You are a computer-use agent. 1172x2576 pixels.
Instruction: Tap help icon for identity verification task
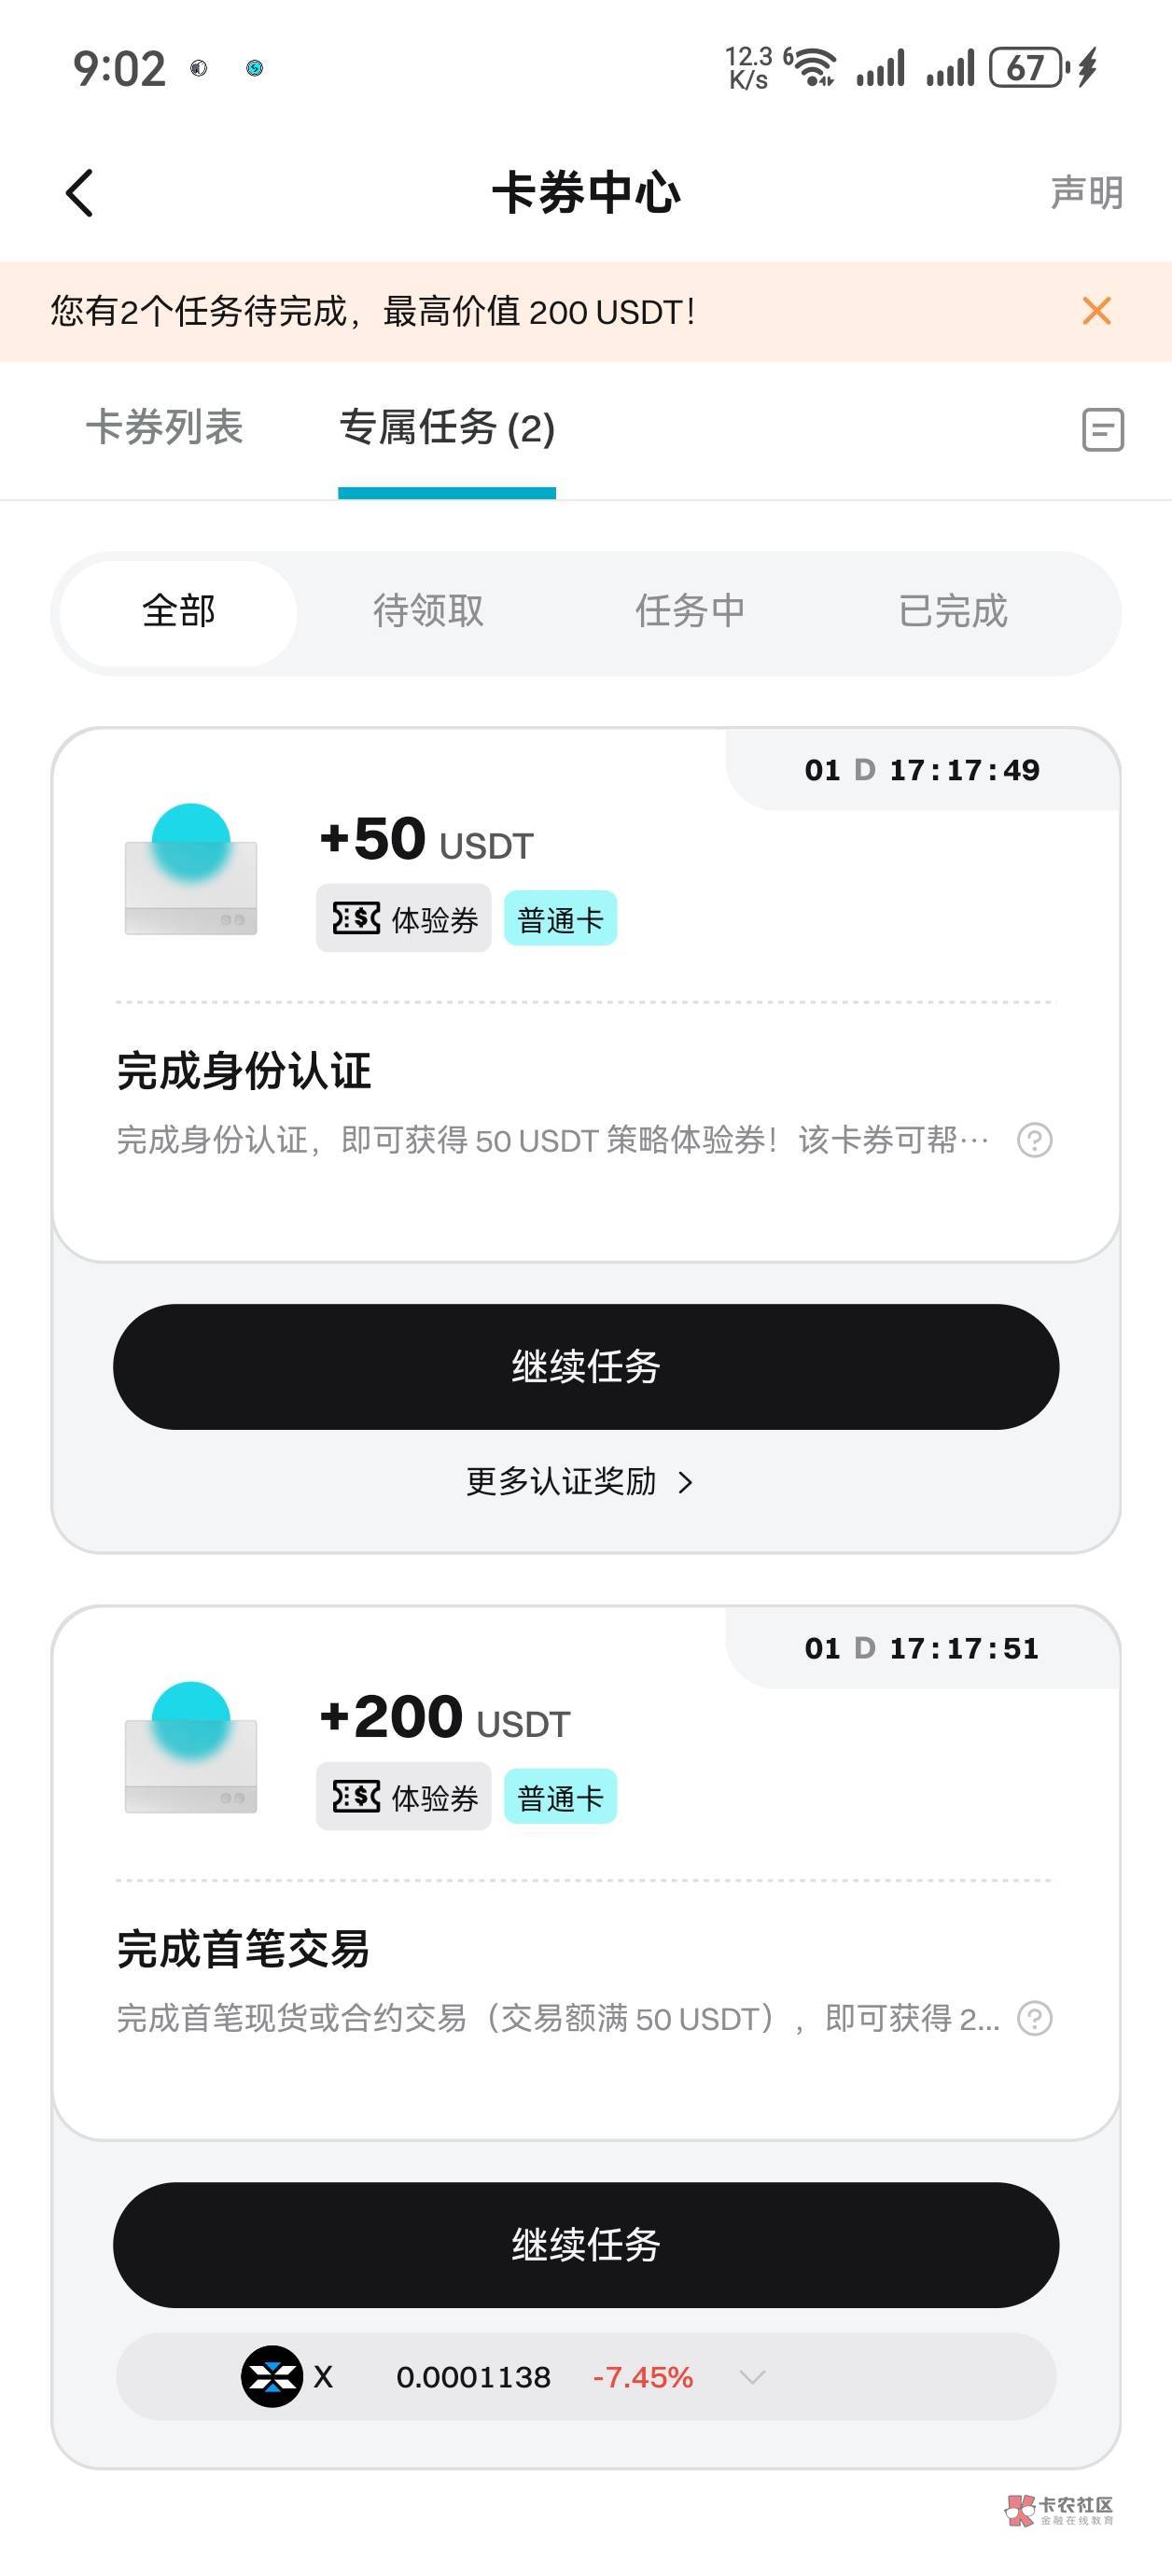coord(1034,1140)
